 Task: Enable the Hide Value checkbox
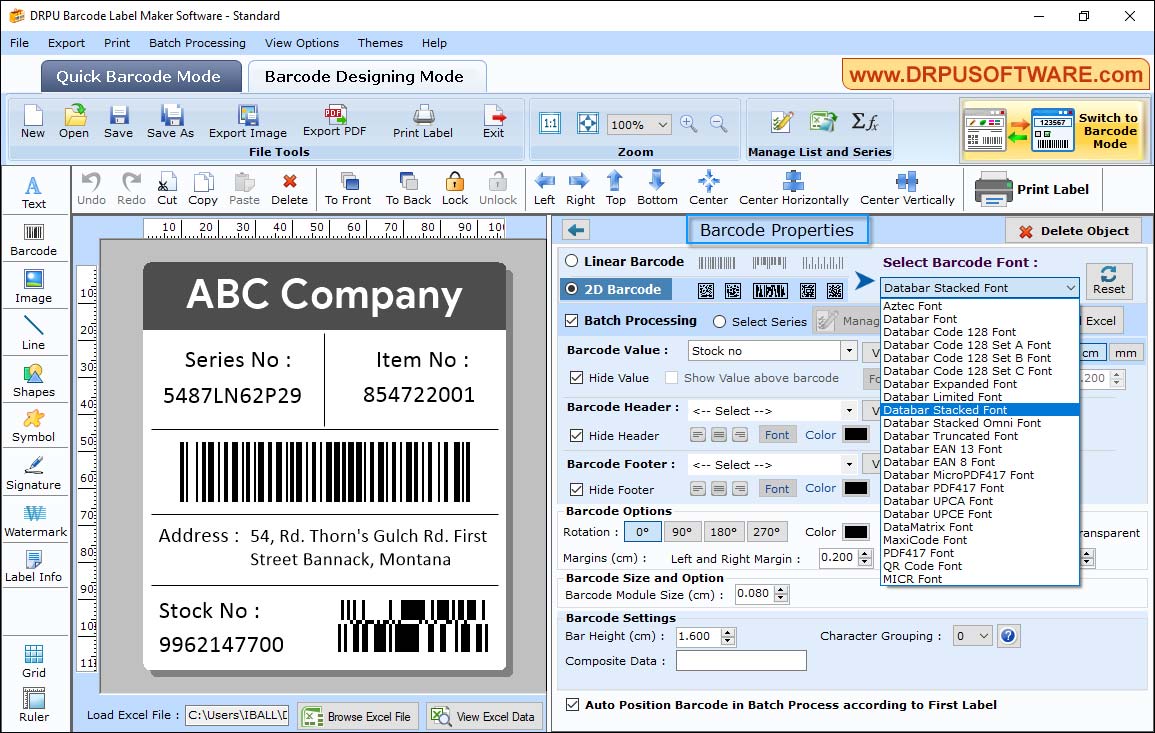[x=580, y=378]
